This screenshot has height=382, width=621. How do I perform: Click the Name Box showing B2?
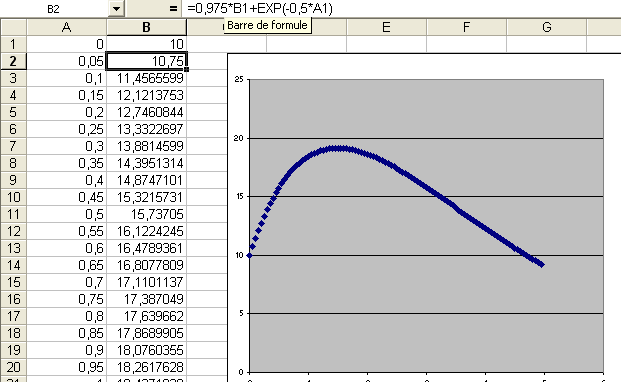click(x=54, y=8)
